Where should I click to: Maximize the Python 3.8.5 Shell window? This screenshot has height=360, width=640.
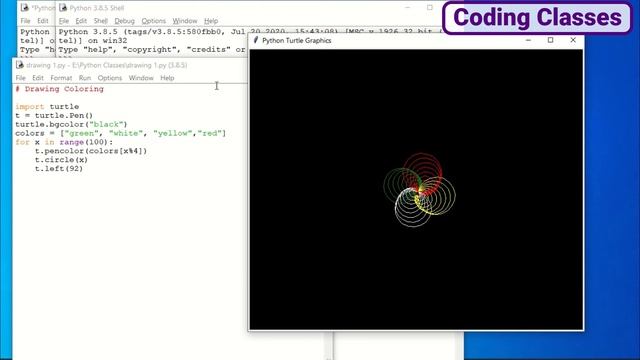(430, 8)
